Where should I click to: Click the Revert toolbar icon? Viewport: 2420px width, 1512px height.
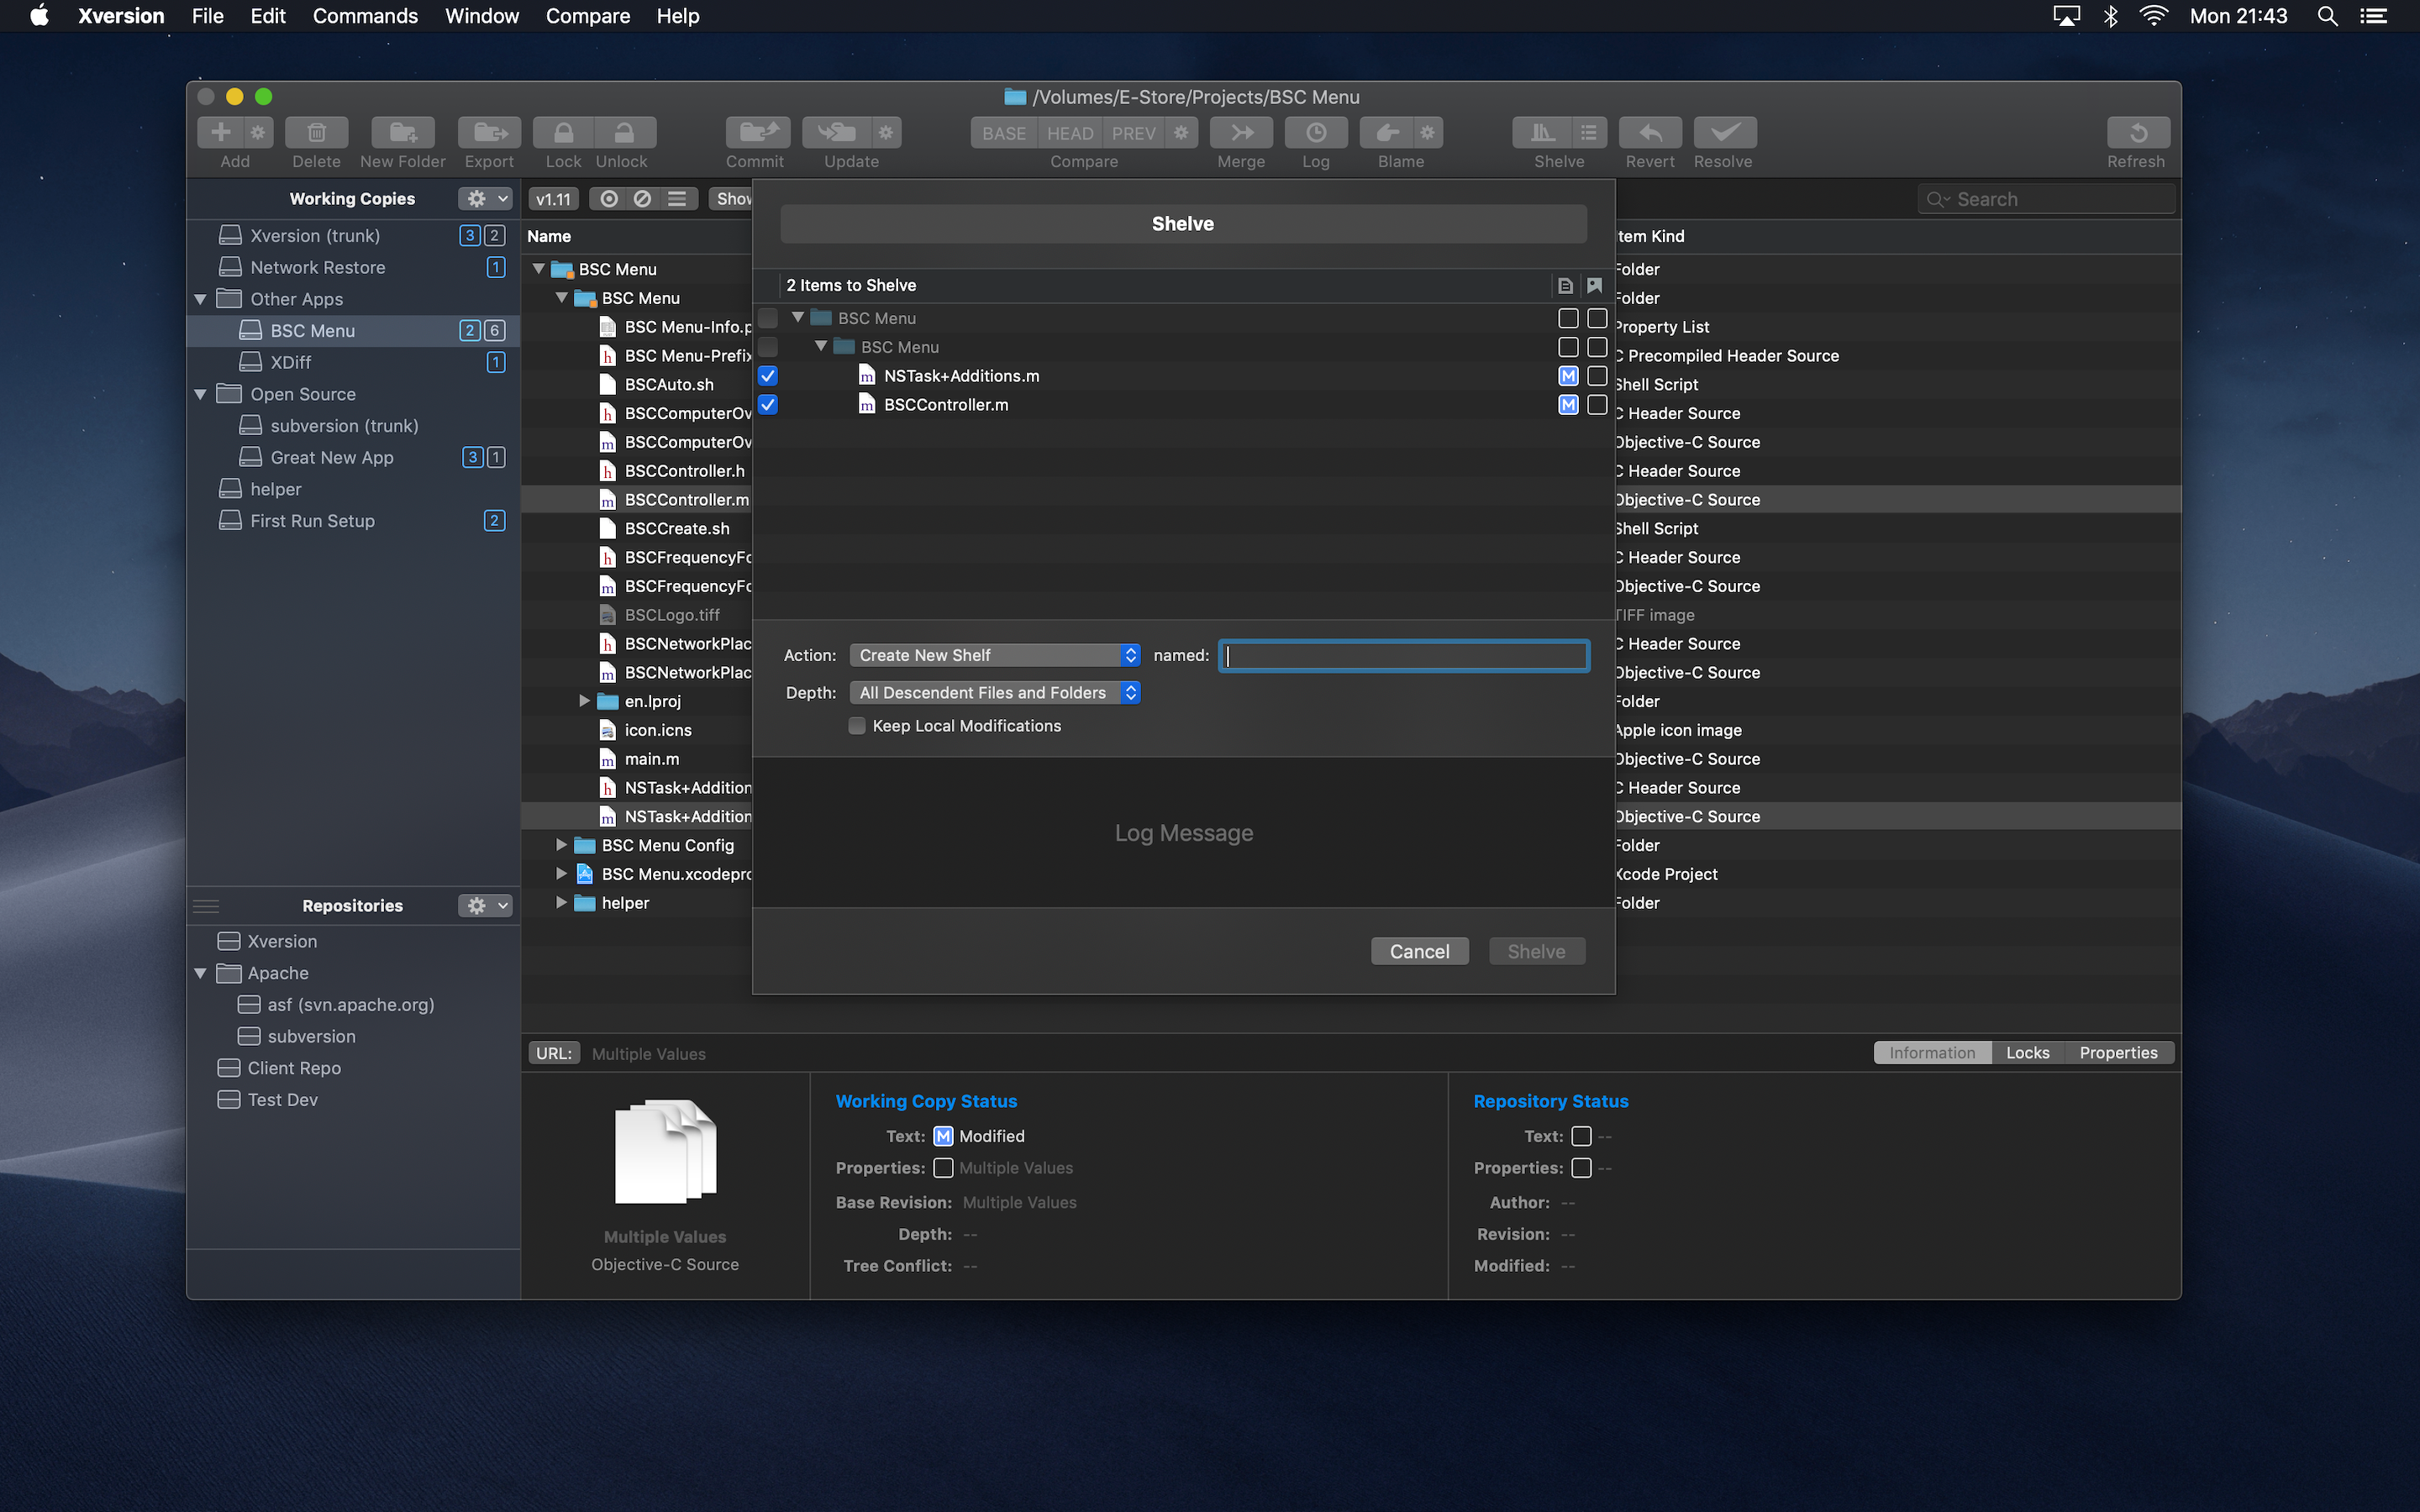[x=1650, y=133]
